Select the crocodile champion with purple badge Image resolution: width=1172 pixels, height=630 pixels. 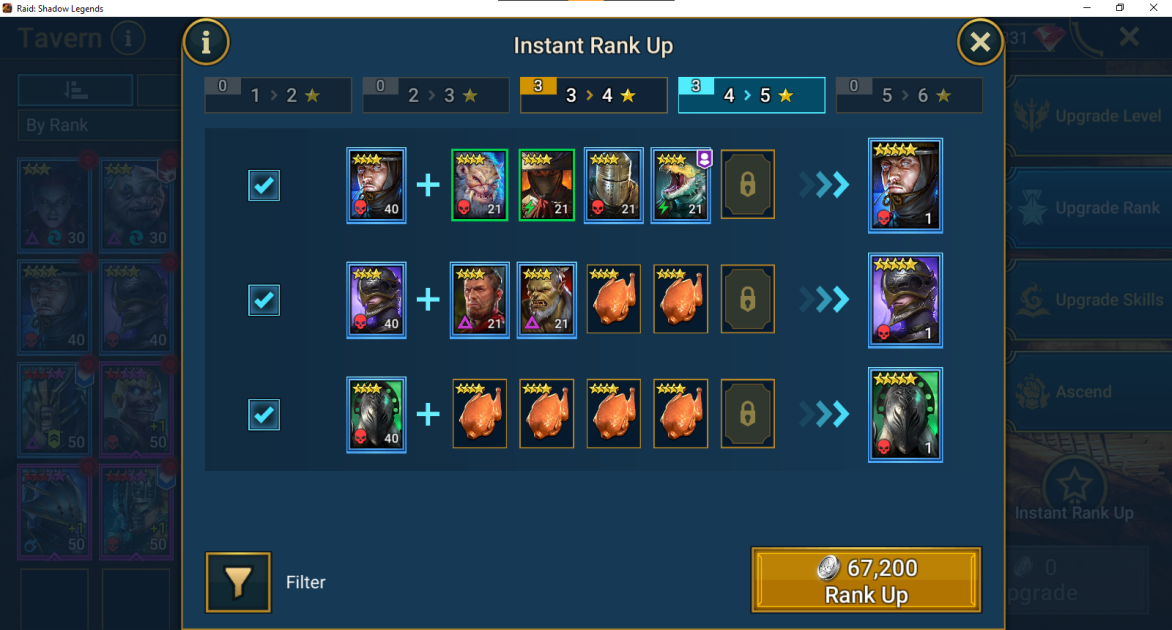[x=681, y=185]
